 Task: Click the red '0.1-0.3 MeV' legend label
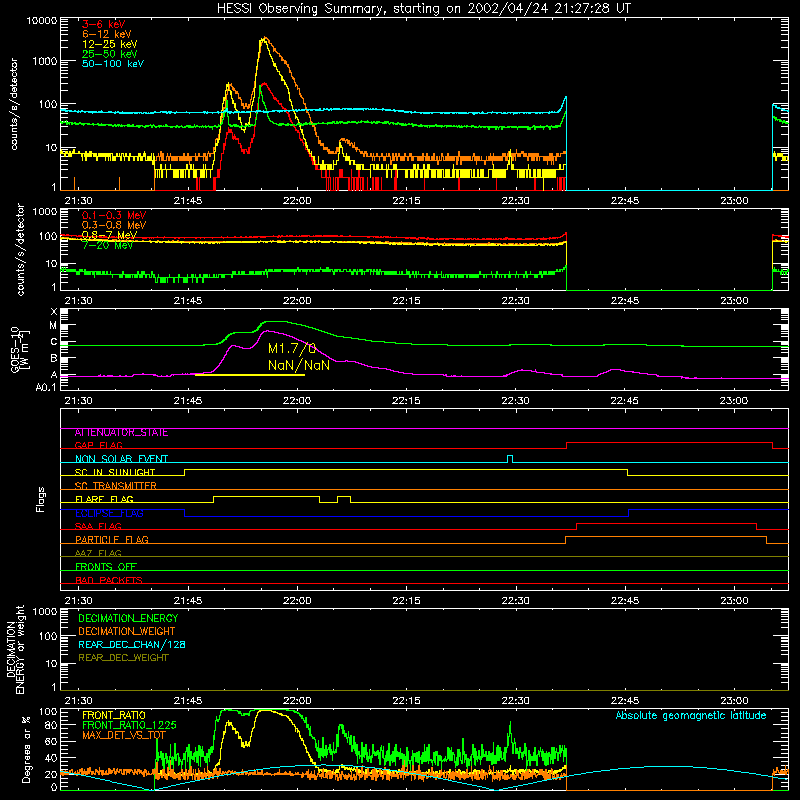pyautogui.click(x=114, y=215)
